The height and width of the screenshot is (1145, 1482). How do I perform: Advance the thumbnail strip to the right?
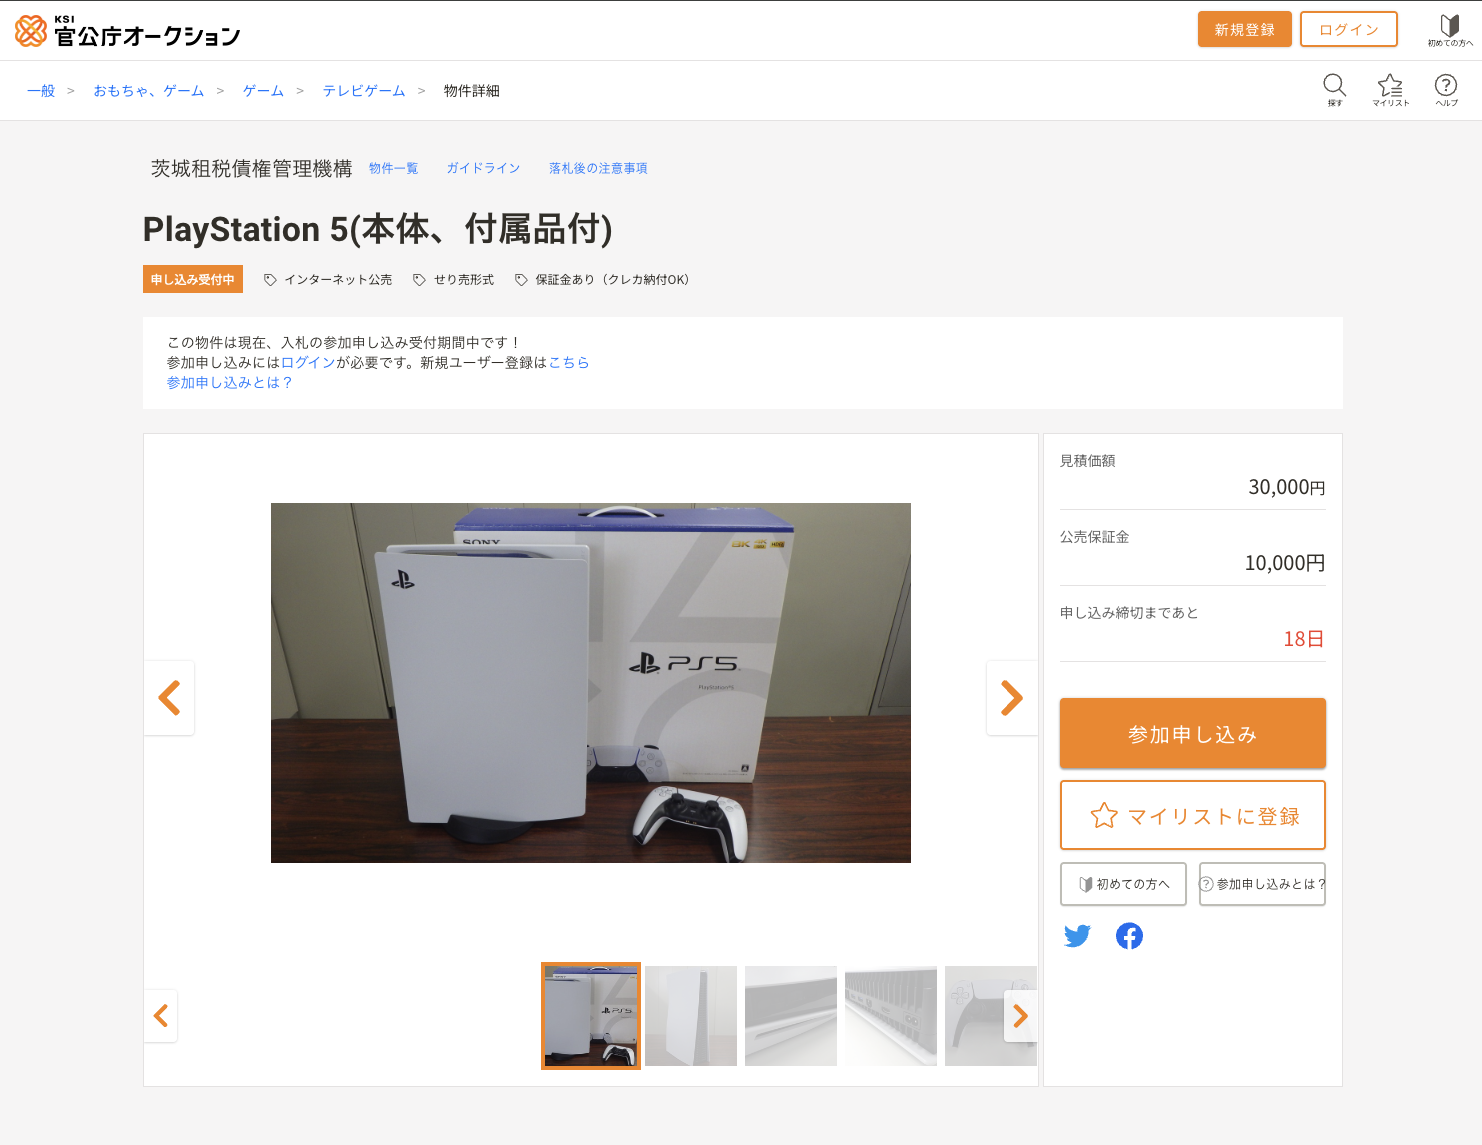(x=1020, y=1016)
